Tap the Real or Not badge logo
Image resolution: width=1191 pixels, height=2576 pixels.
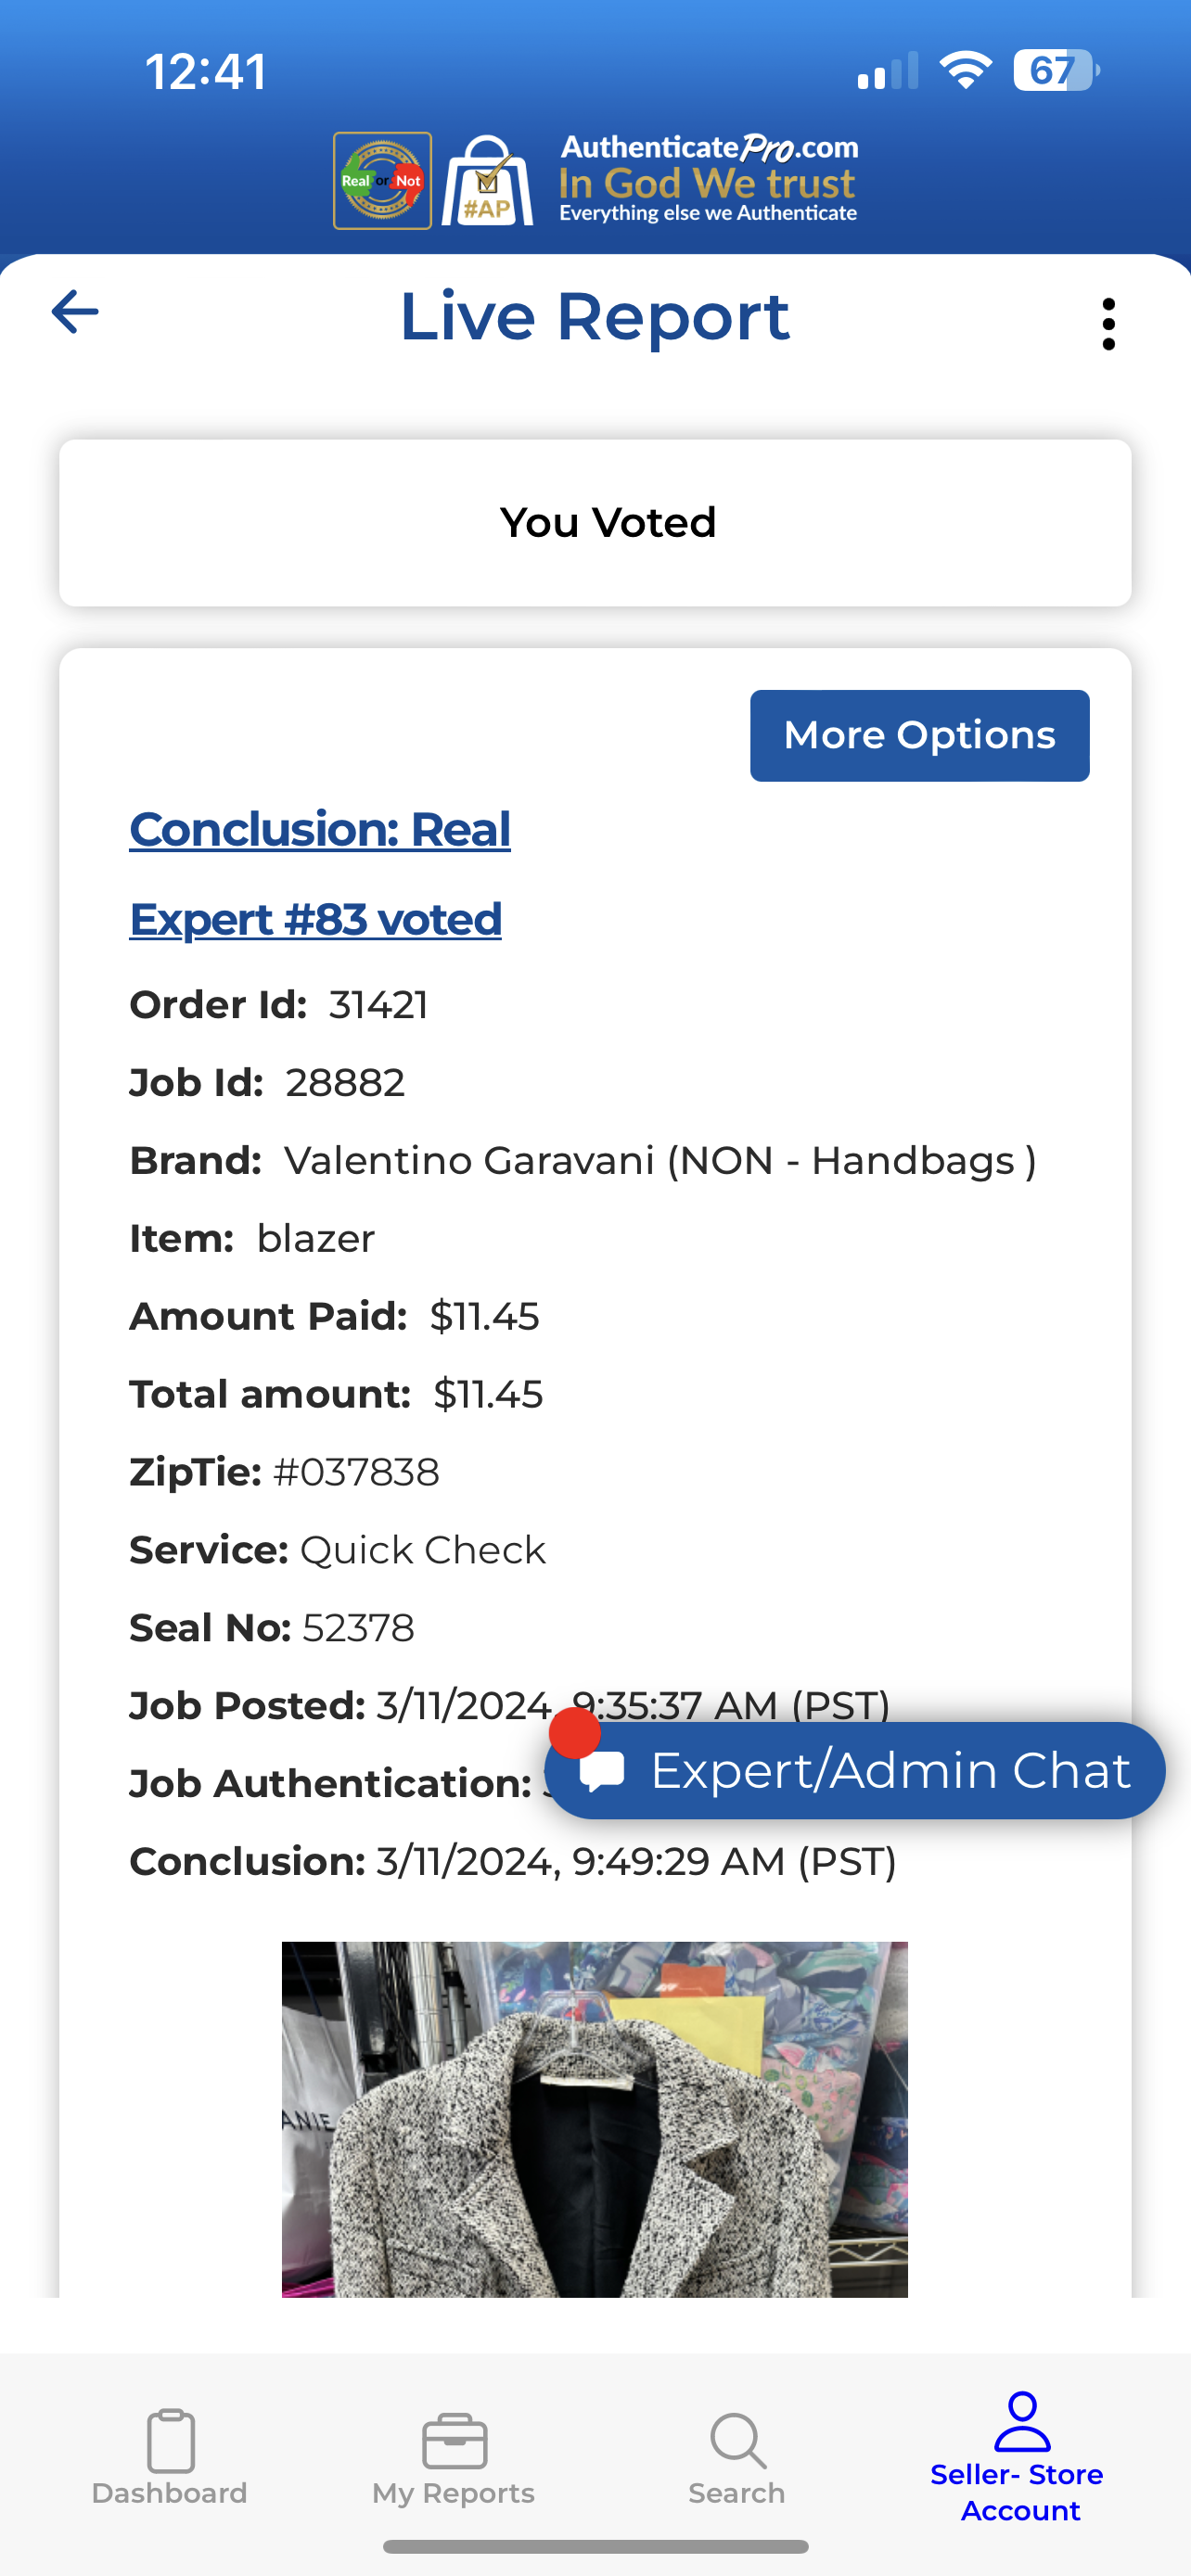point(382,181)
